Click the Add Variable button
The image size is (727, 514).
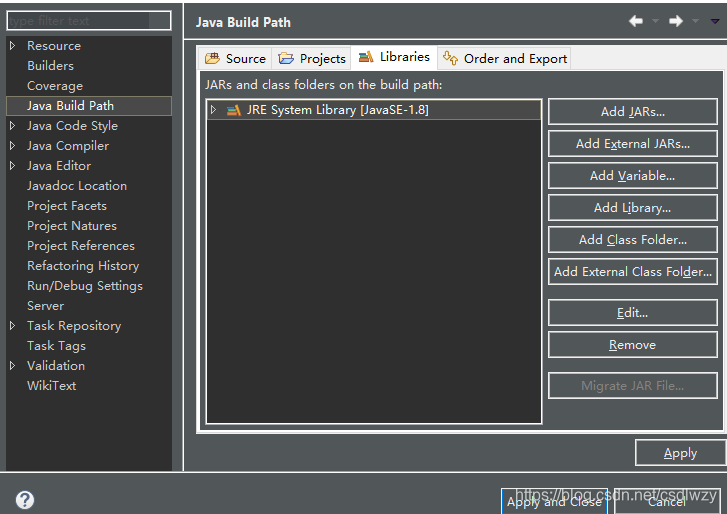click(633, 176)
